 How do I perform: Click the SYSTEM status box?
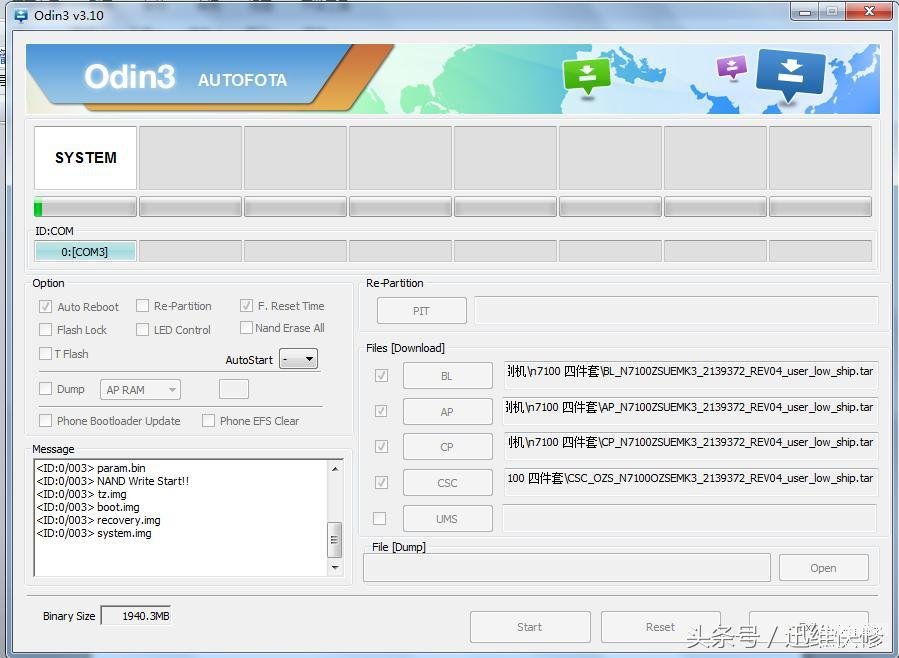point(85,158)
